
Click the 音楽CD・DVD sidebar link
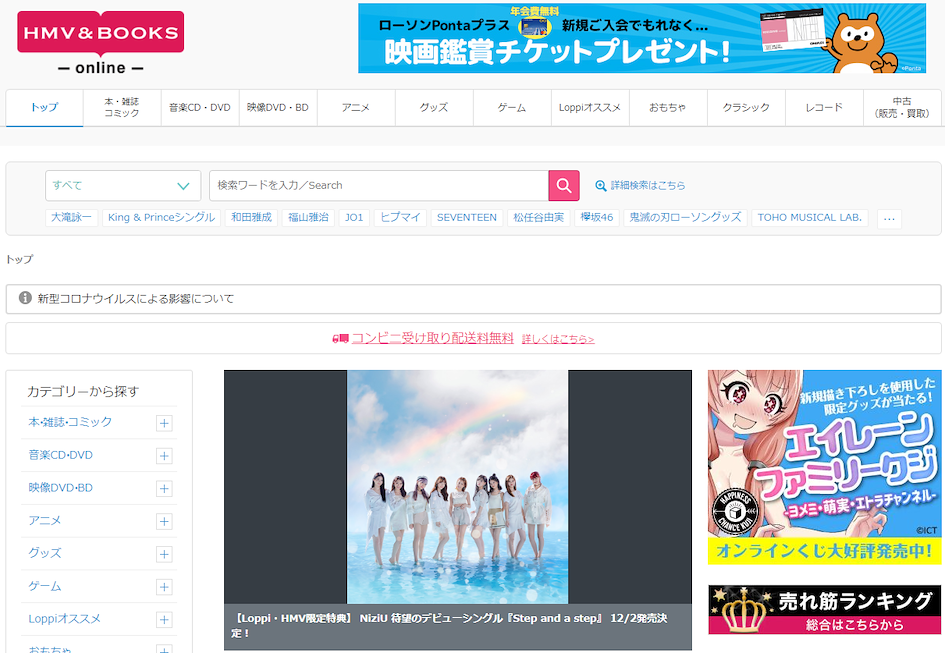pyautogui.click(x=60, y=455)
